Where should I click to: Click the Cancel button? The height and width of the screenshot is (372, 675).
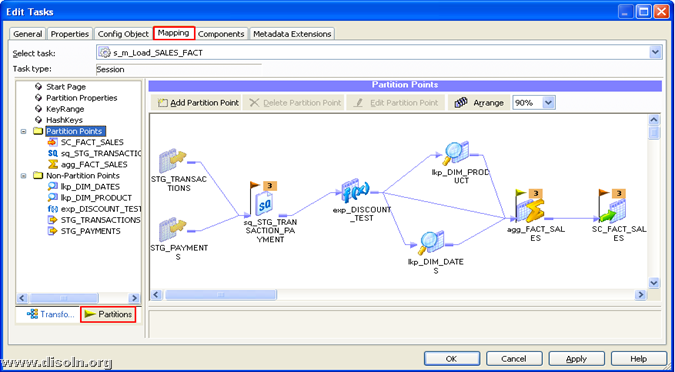(514, 359)
